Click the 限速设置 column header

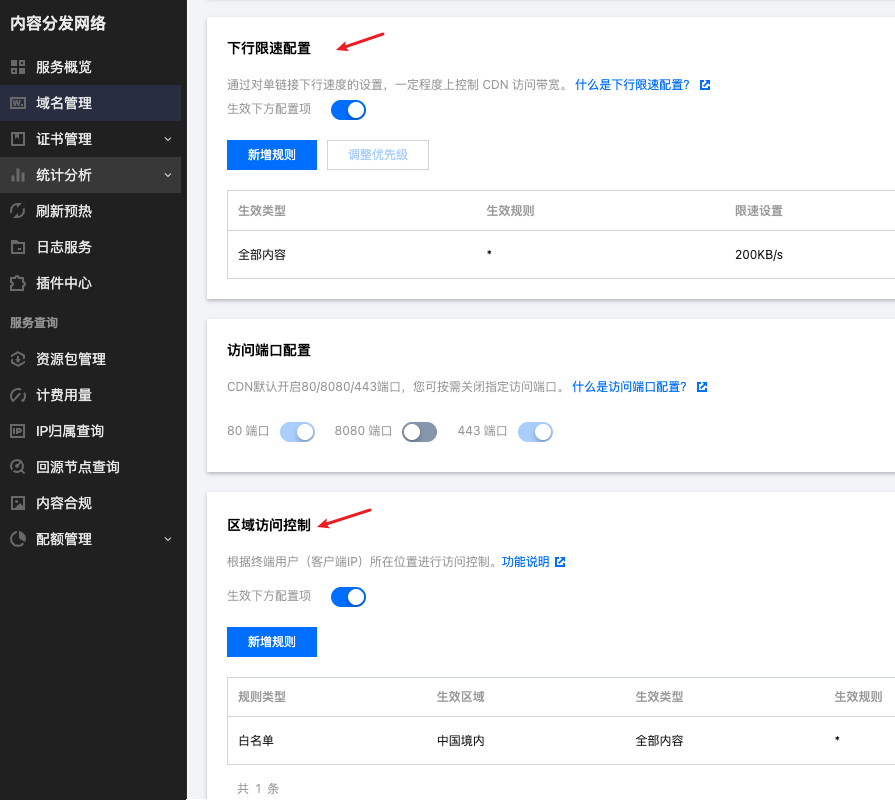click(x=759, y=211)
